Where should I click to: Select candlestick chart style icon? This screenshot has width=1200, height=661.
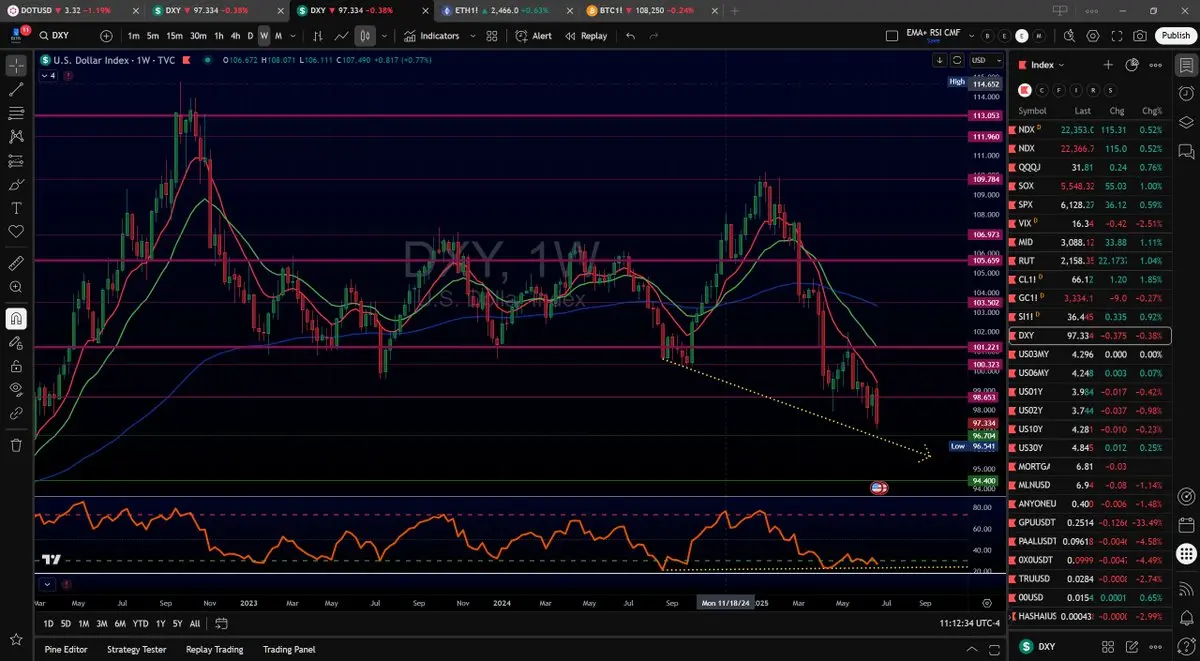366,36
